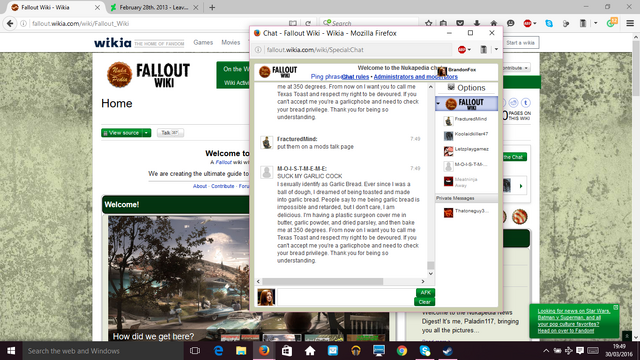This screenshot has height=360, width=640.
Task: Open the Firefox hamburger menu
Action: click(630, 24)
